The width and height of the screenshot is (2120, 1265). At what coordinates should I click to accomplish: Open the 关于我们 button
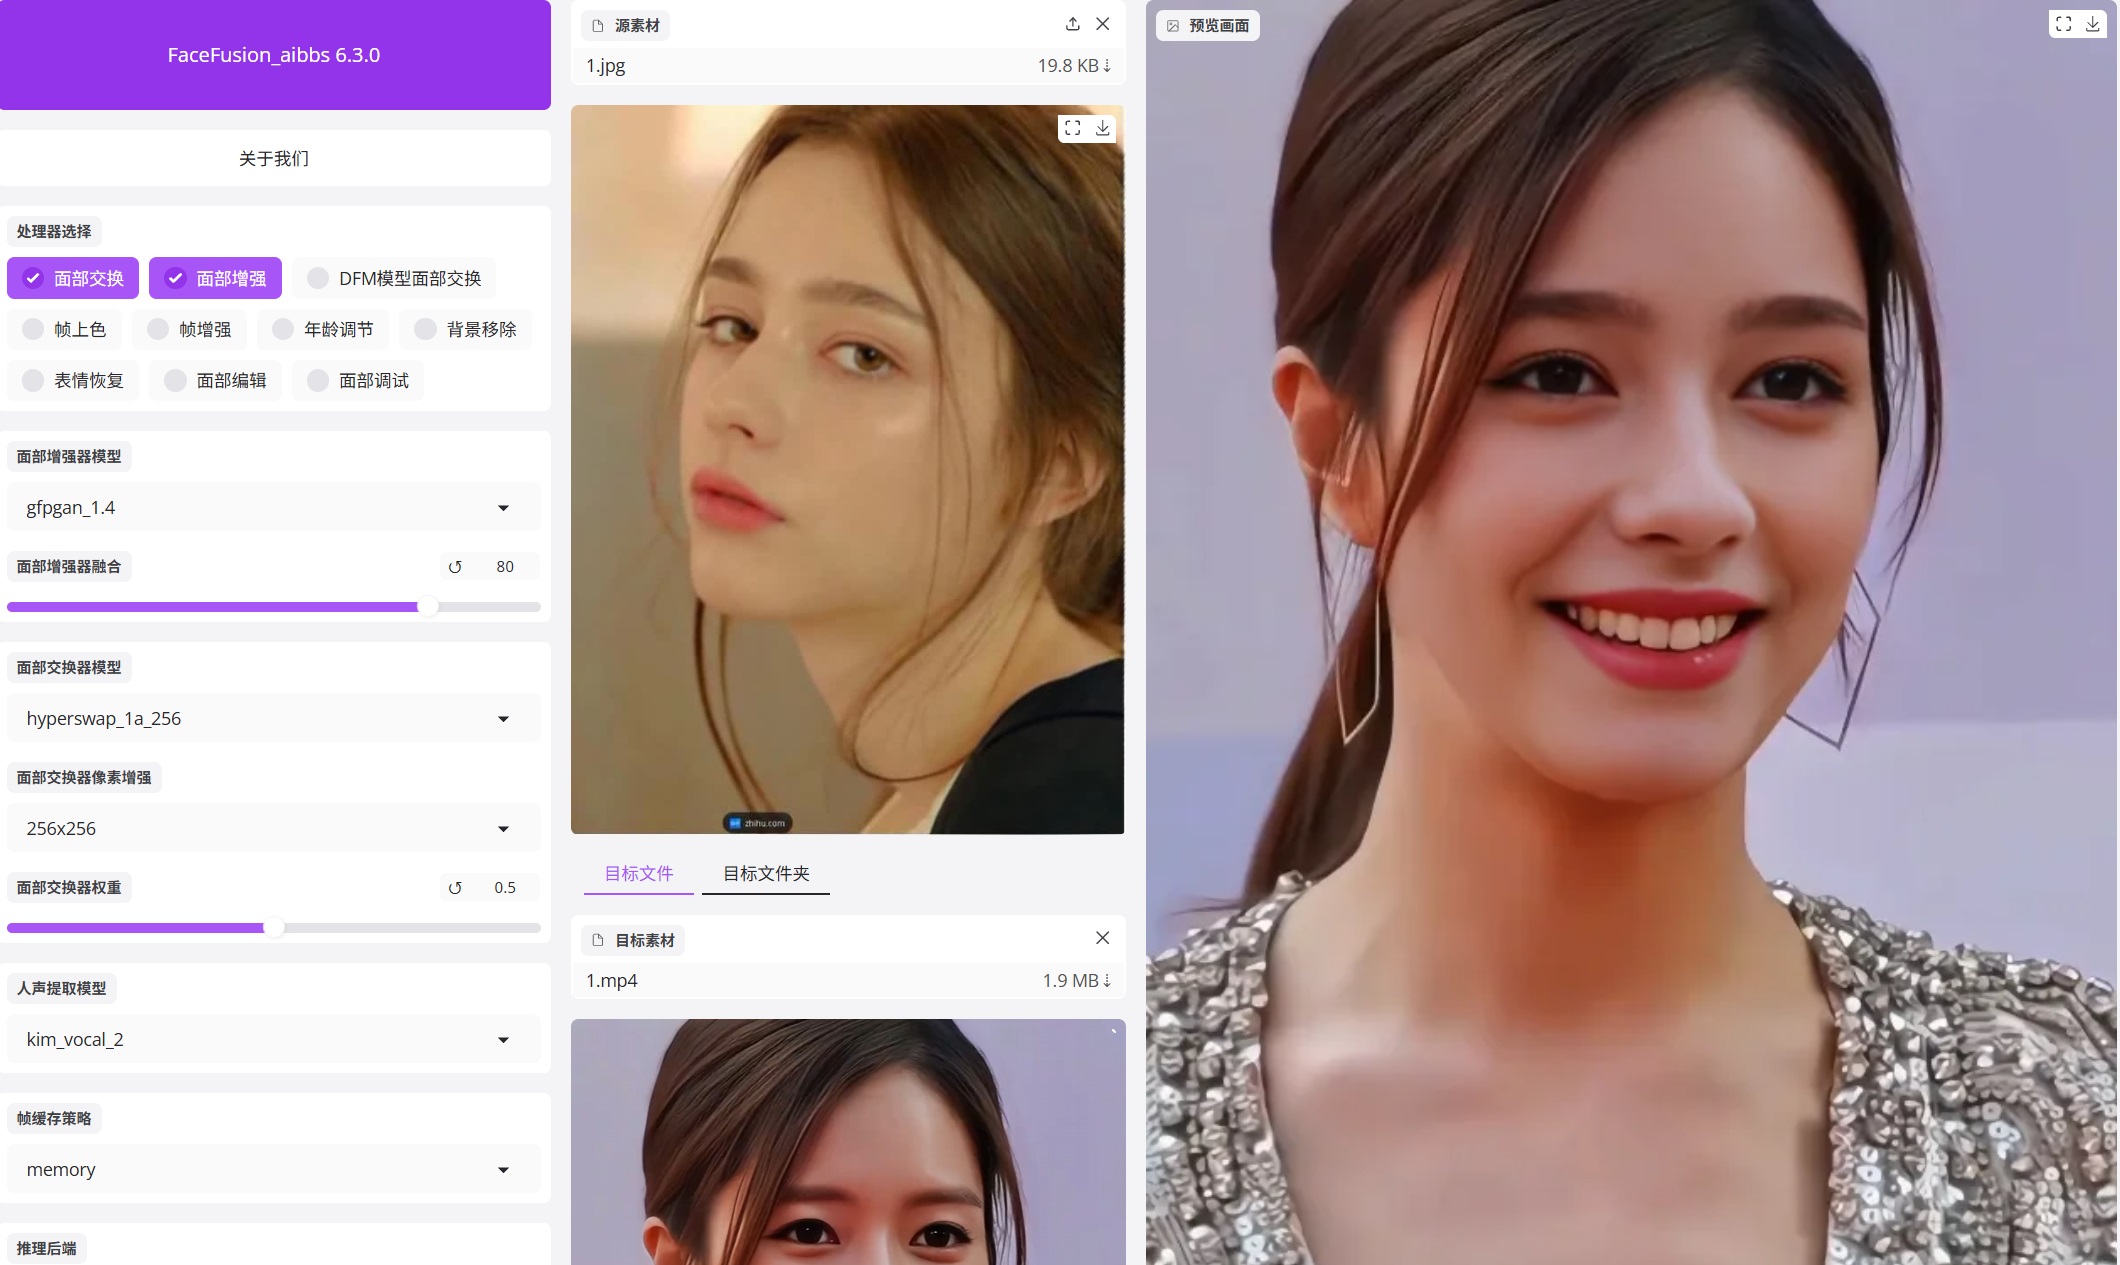[x=274, y=159]
